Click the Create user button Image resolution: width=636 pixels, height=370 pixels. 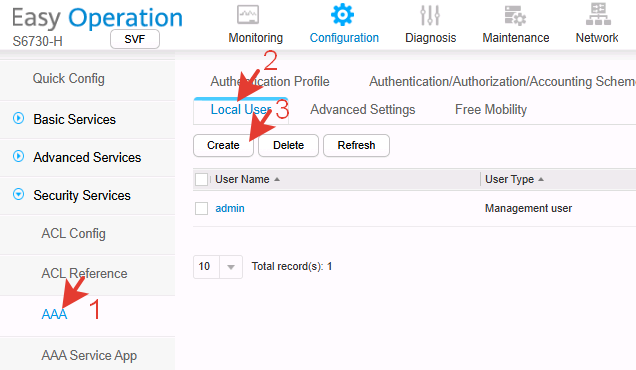tap(223, 145)
